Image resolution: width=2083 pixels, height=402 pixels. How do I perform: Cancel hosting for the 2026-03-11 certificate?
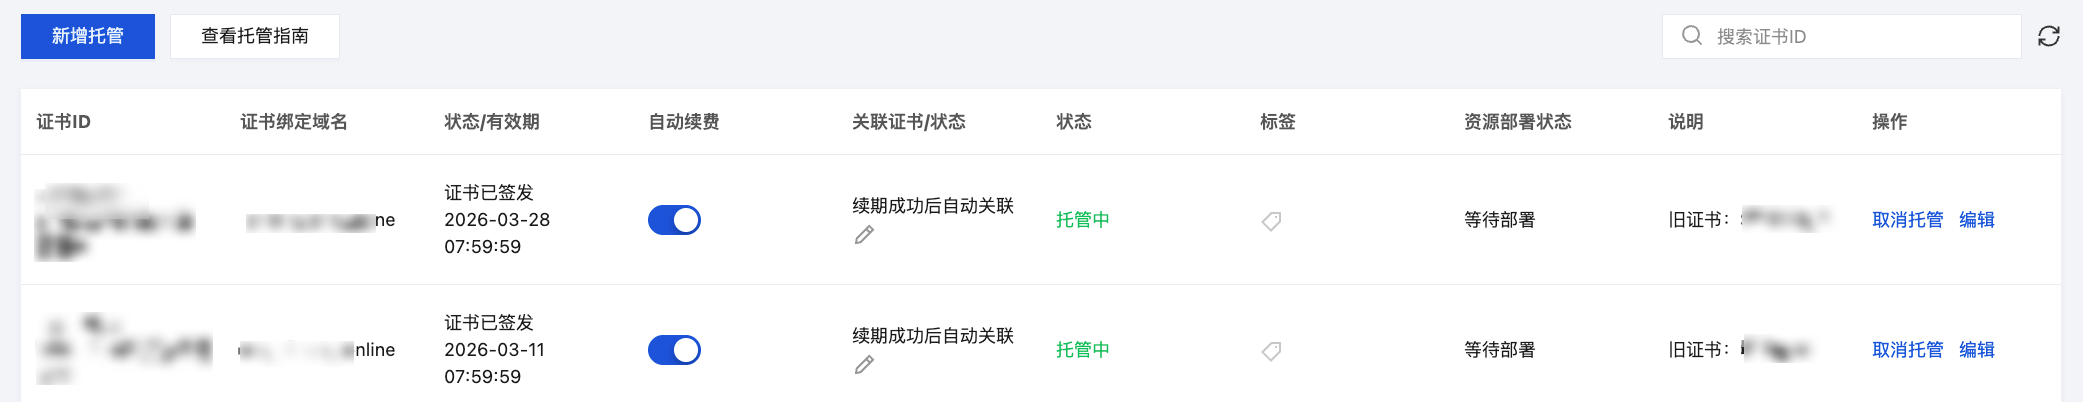coord(1907,350)
